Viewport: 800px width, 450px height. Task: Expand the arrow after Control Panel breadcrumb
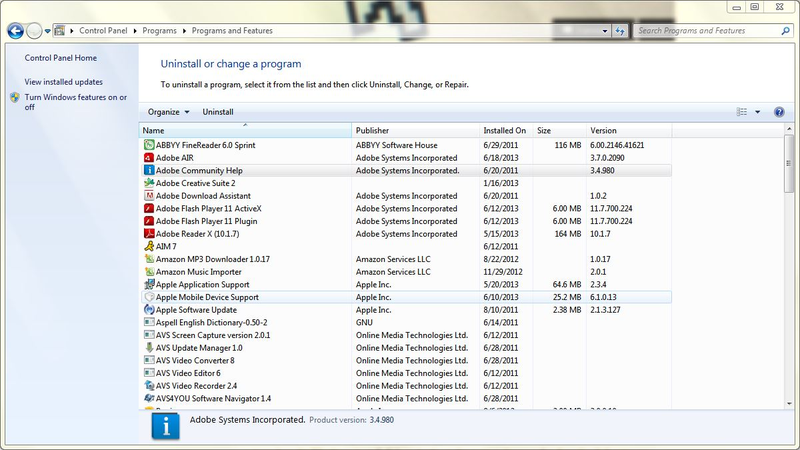pyautogui.click(x=135, y=31)
